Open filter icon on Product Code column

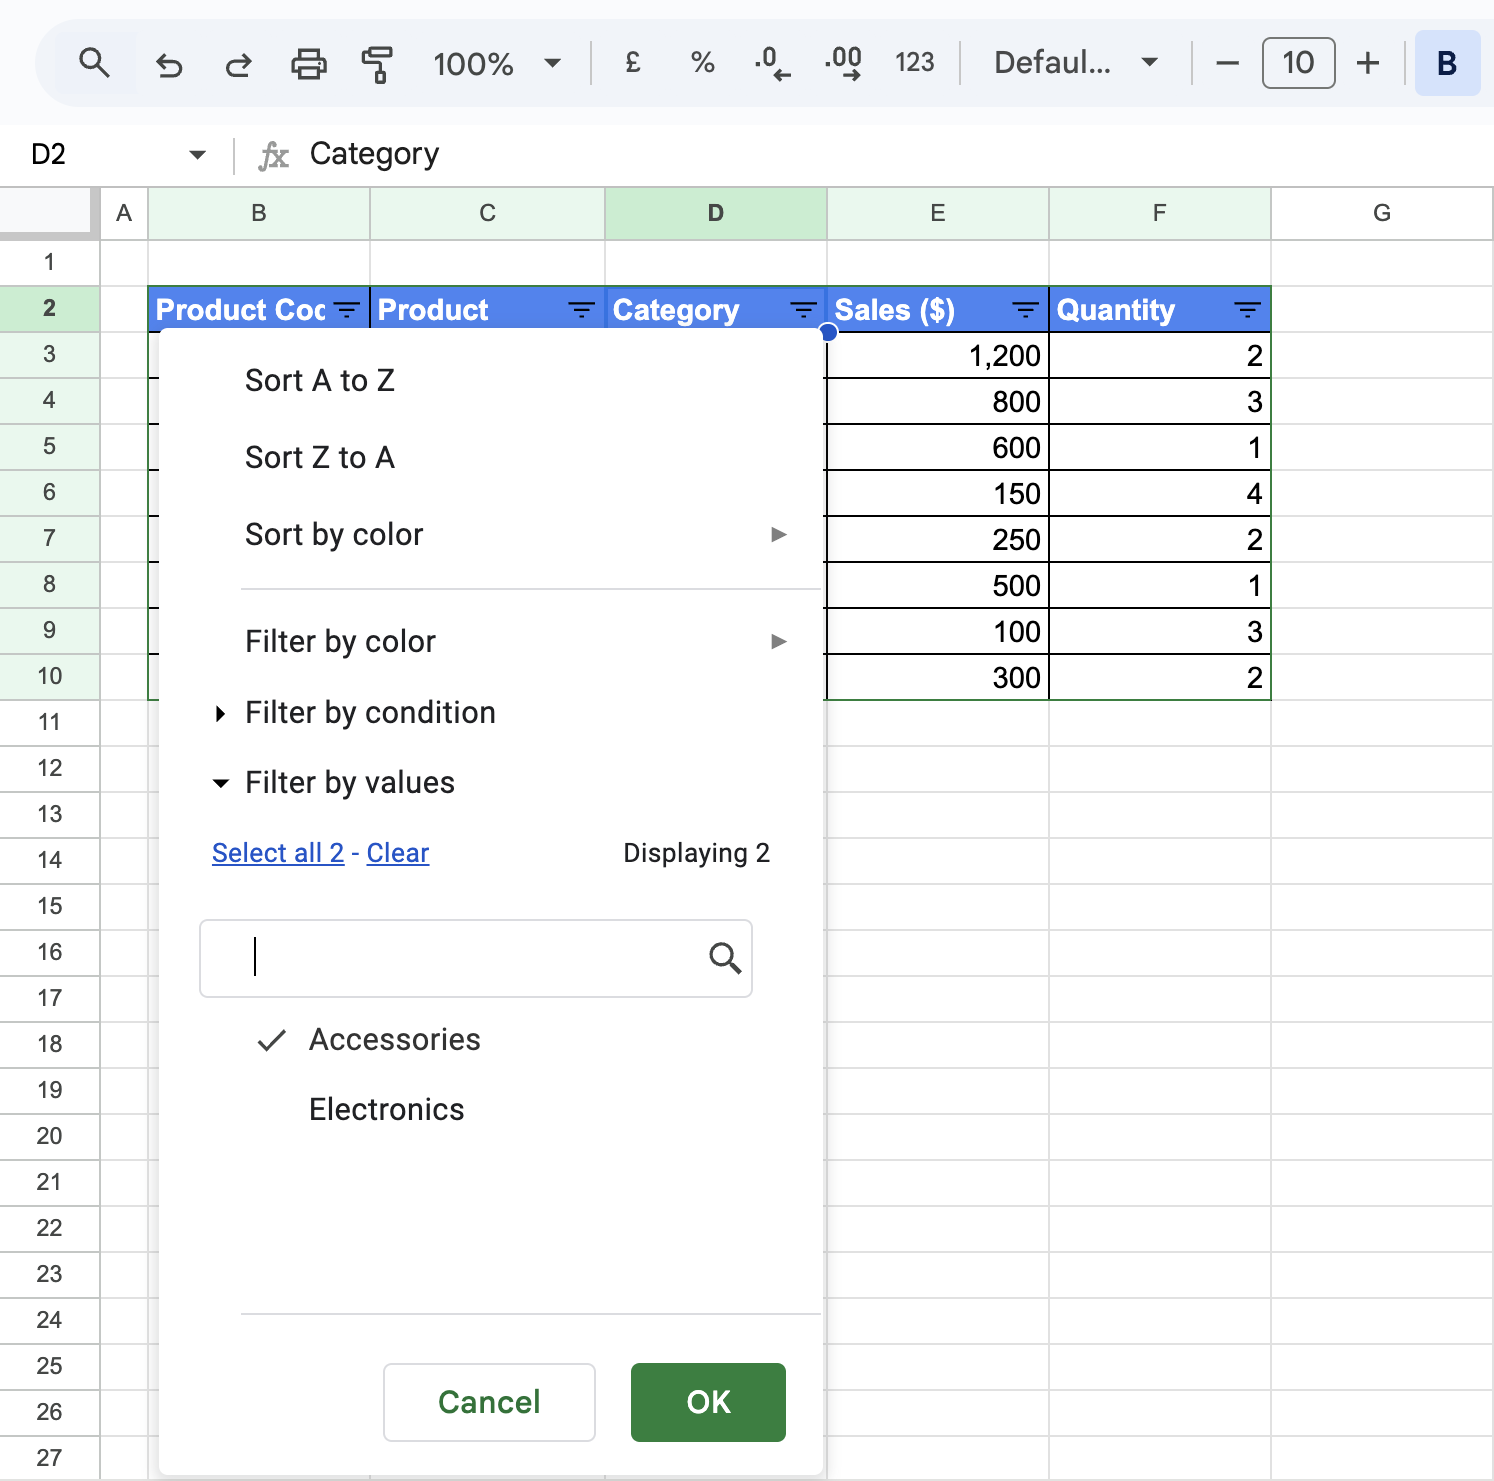[x=347, y=310]
